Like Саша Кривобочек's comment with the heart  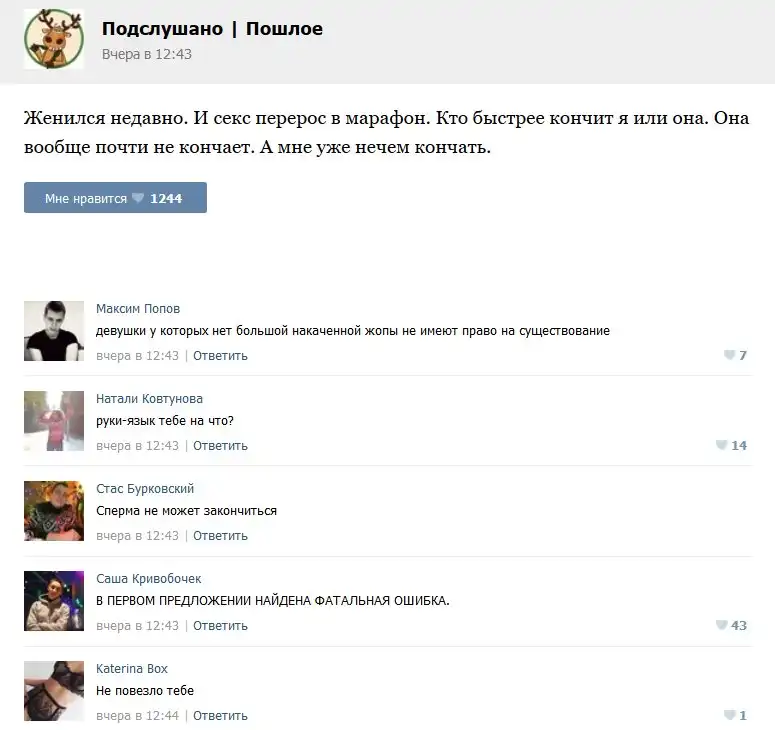[722, 625]
